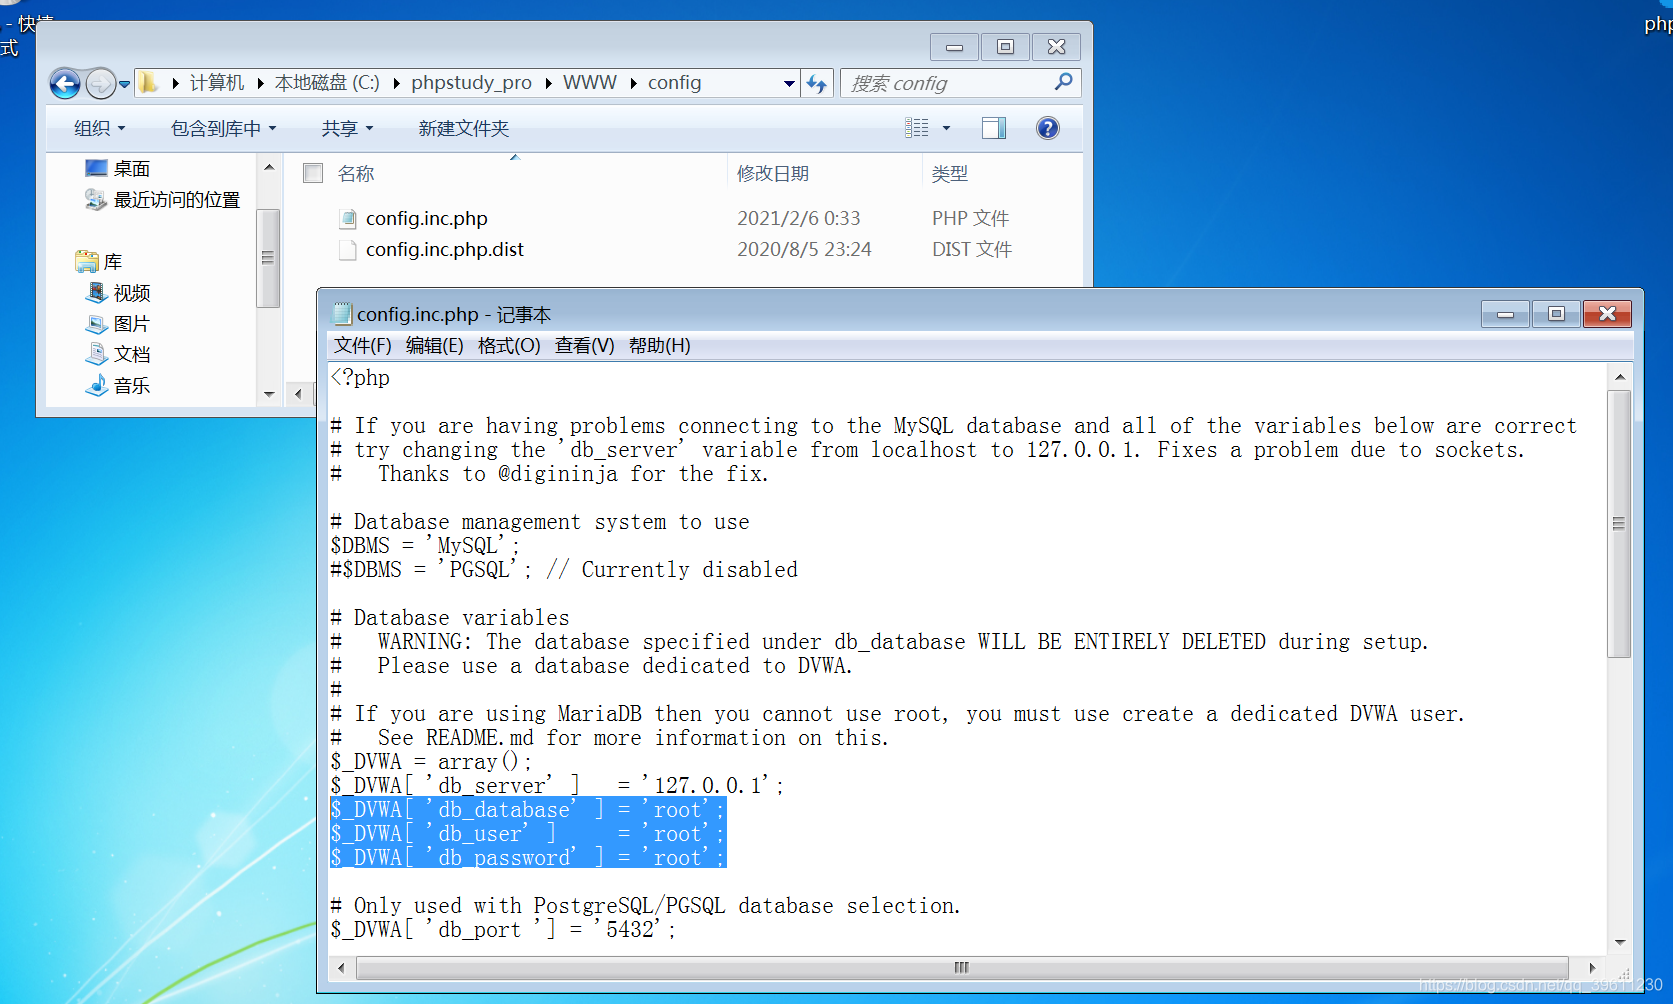Select 计算机 breadcrumb in address bar
Image resolution: width=1673 pixels, height=1004 pixels.
pos(217,83)
